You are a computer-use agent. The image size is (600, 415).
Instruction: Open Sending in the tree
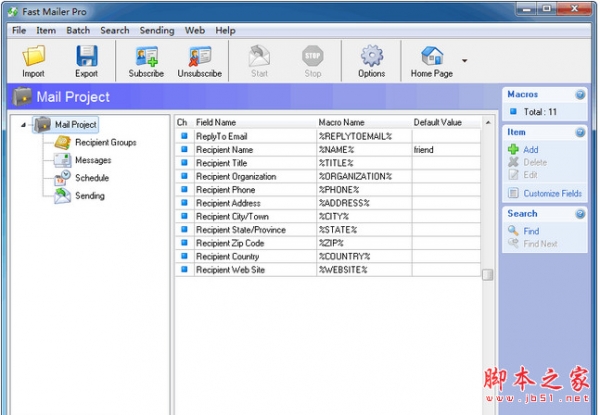pyautogui.click(x=90, y=195)
